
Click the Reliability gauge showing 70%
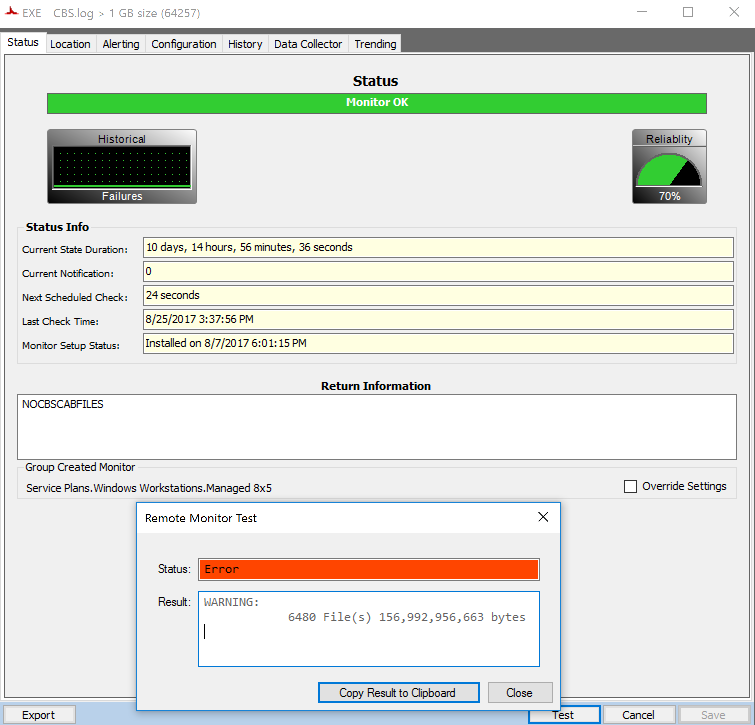coord(669,167)
